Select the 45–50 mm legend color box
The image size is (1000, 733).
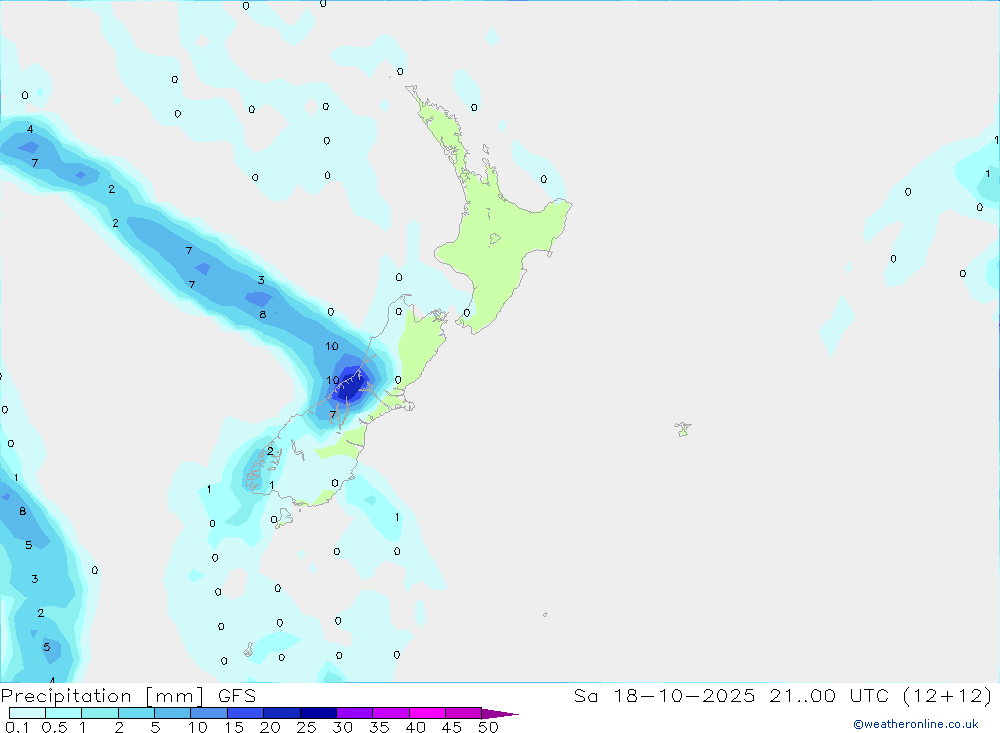coord(464,713)
